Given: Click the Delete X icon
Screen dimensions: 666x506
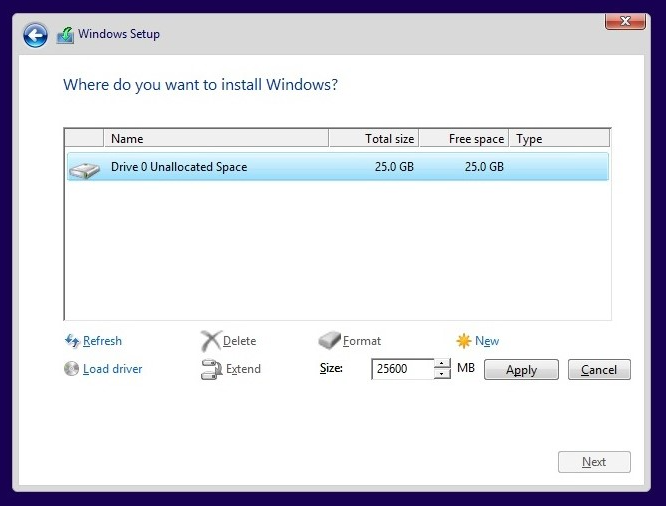Looking at the screenshot, I should click(211, 341).
